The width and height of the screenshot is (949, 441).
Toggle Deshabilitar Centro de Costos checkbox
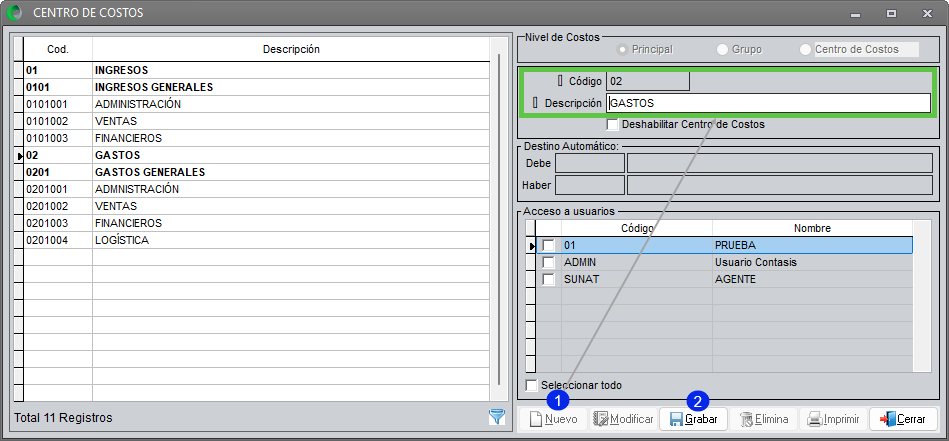[612, 125]
